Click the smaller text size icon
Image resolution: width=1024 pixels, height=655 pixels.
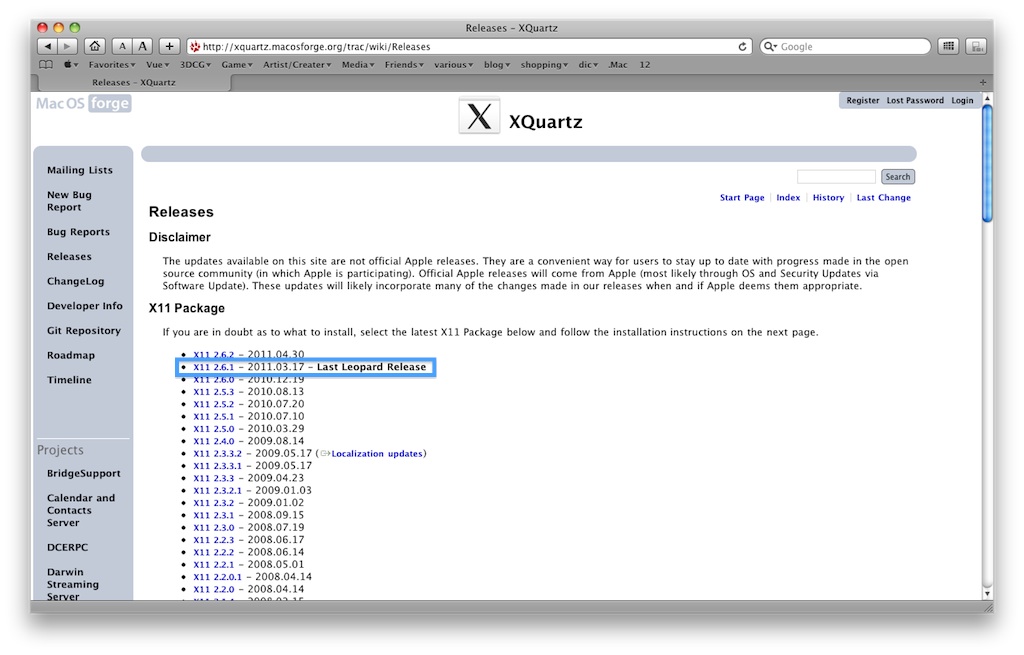tap(122, 45)
